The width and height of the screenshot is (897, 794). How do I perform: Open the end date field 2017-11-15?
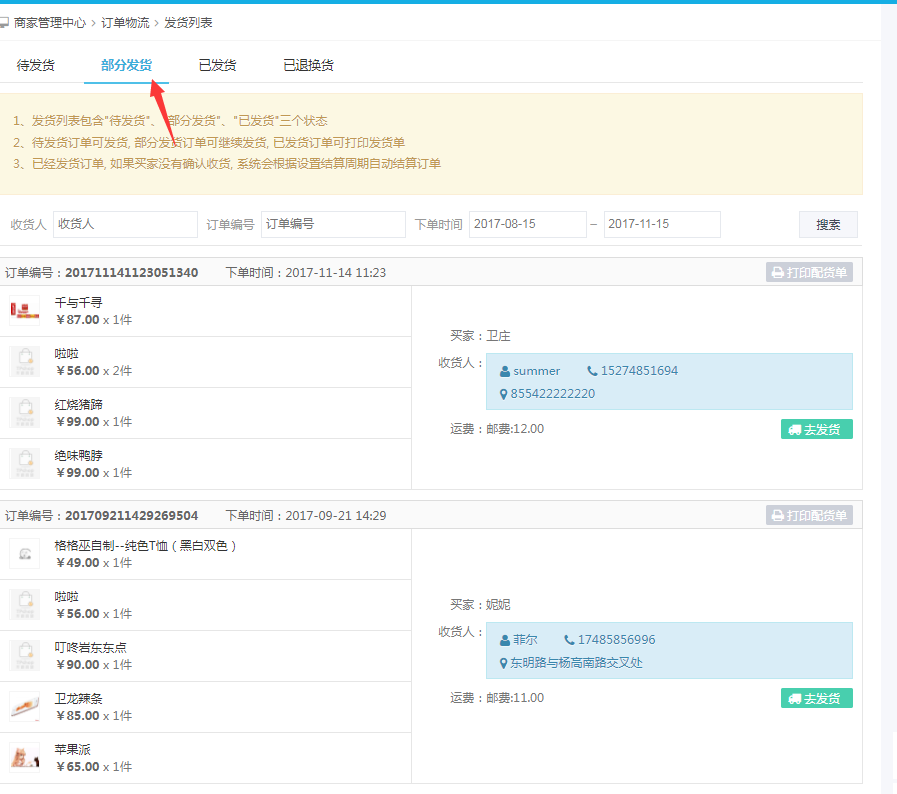point(662,224)
